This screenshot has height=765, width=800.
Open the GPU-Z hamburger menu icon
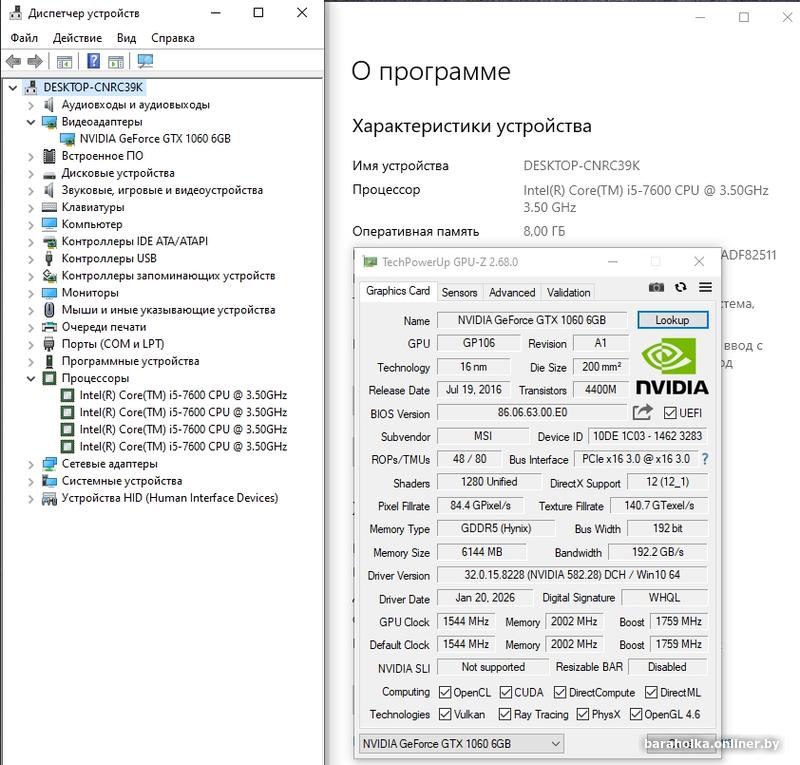(706, 287)
